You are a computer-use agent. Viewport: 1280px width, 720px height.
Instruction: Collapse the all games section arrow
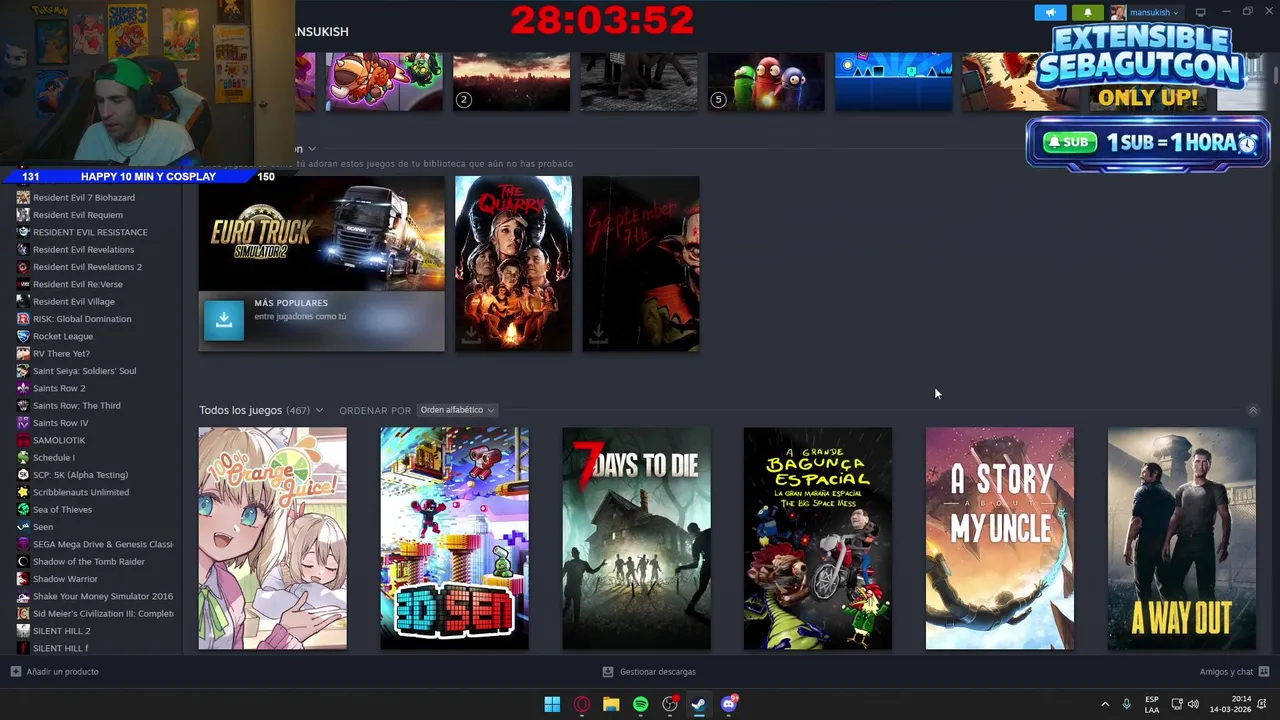pos(1253,410)
